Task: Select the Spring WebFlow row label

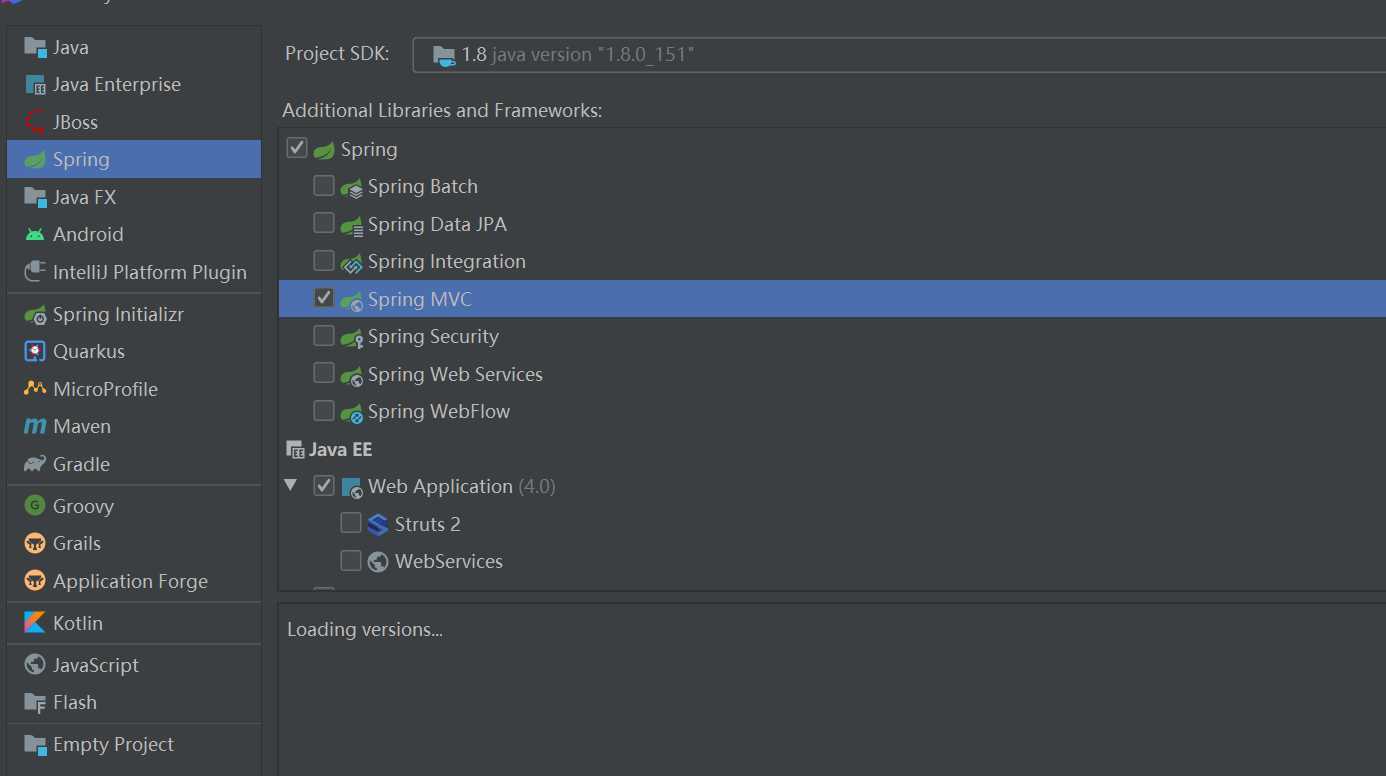Action: tap(439, 411)
